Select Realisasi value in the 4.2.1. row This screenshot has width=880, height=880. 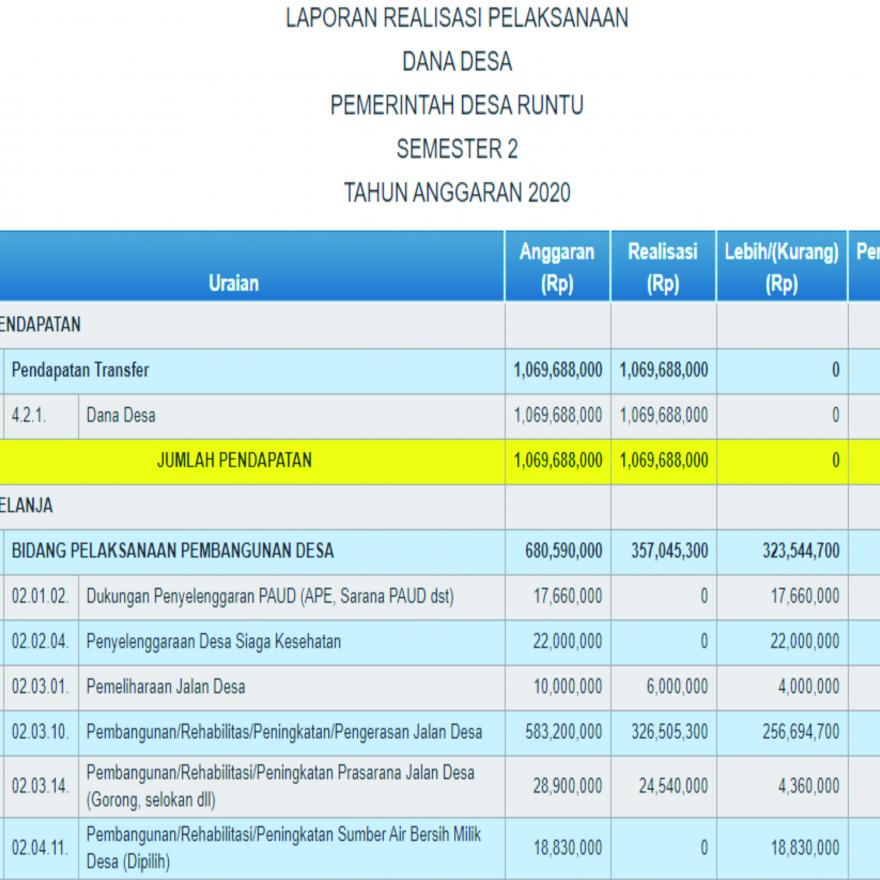[664, 416]
